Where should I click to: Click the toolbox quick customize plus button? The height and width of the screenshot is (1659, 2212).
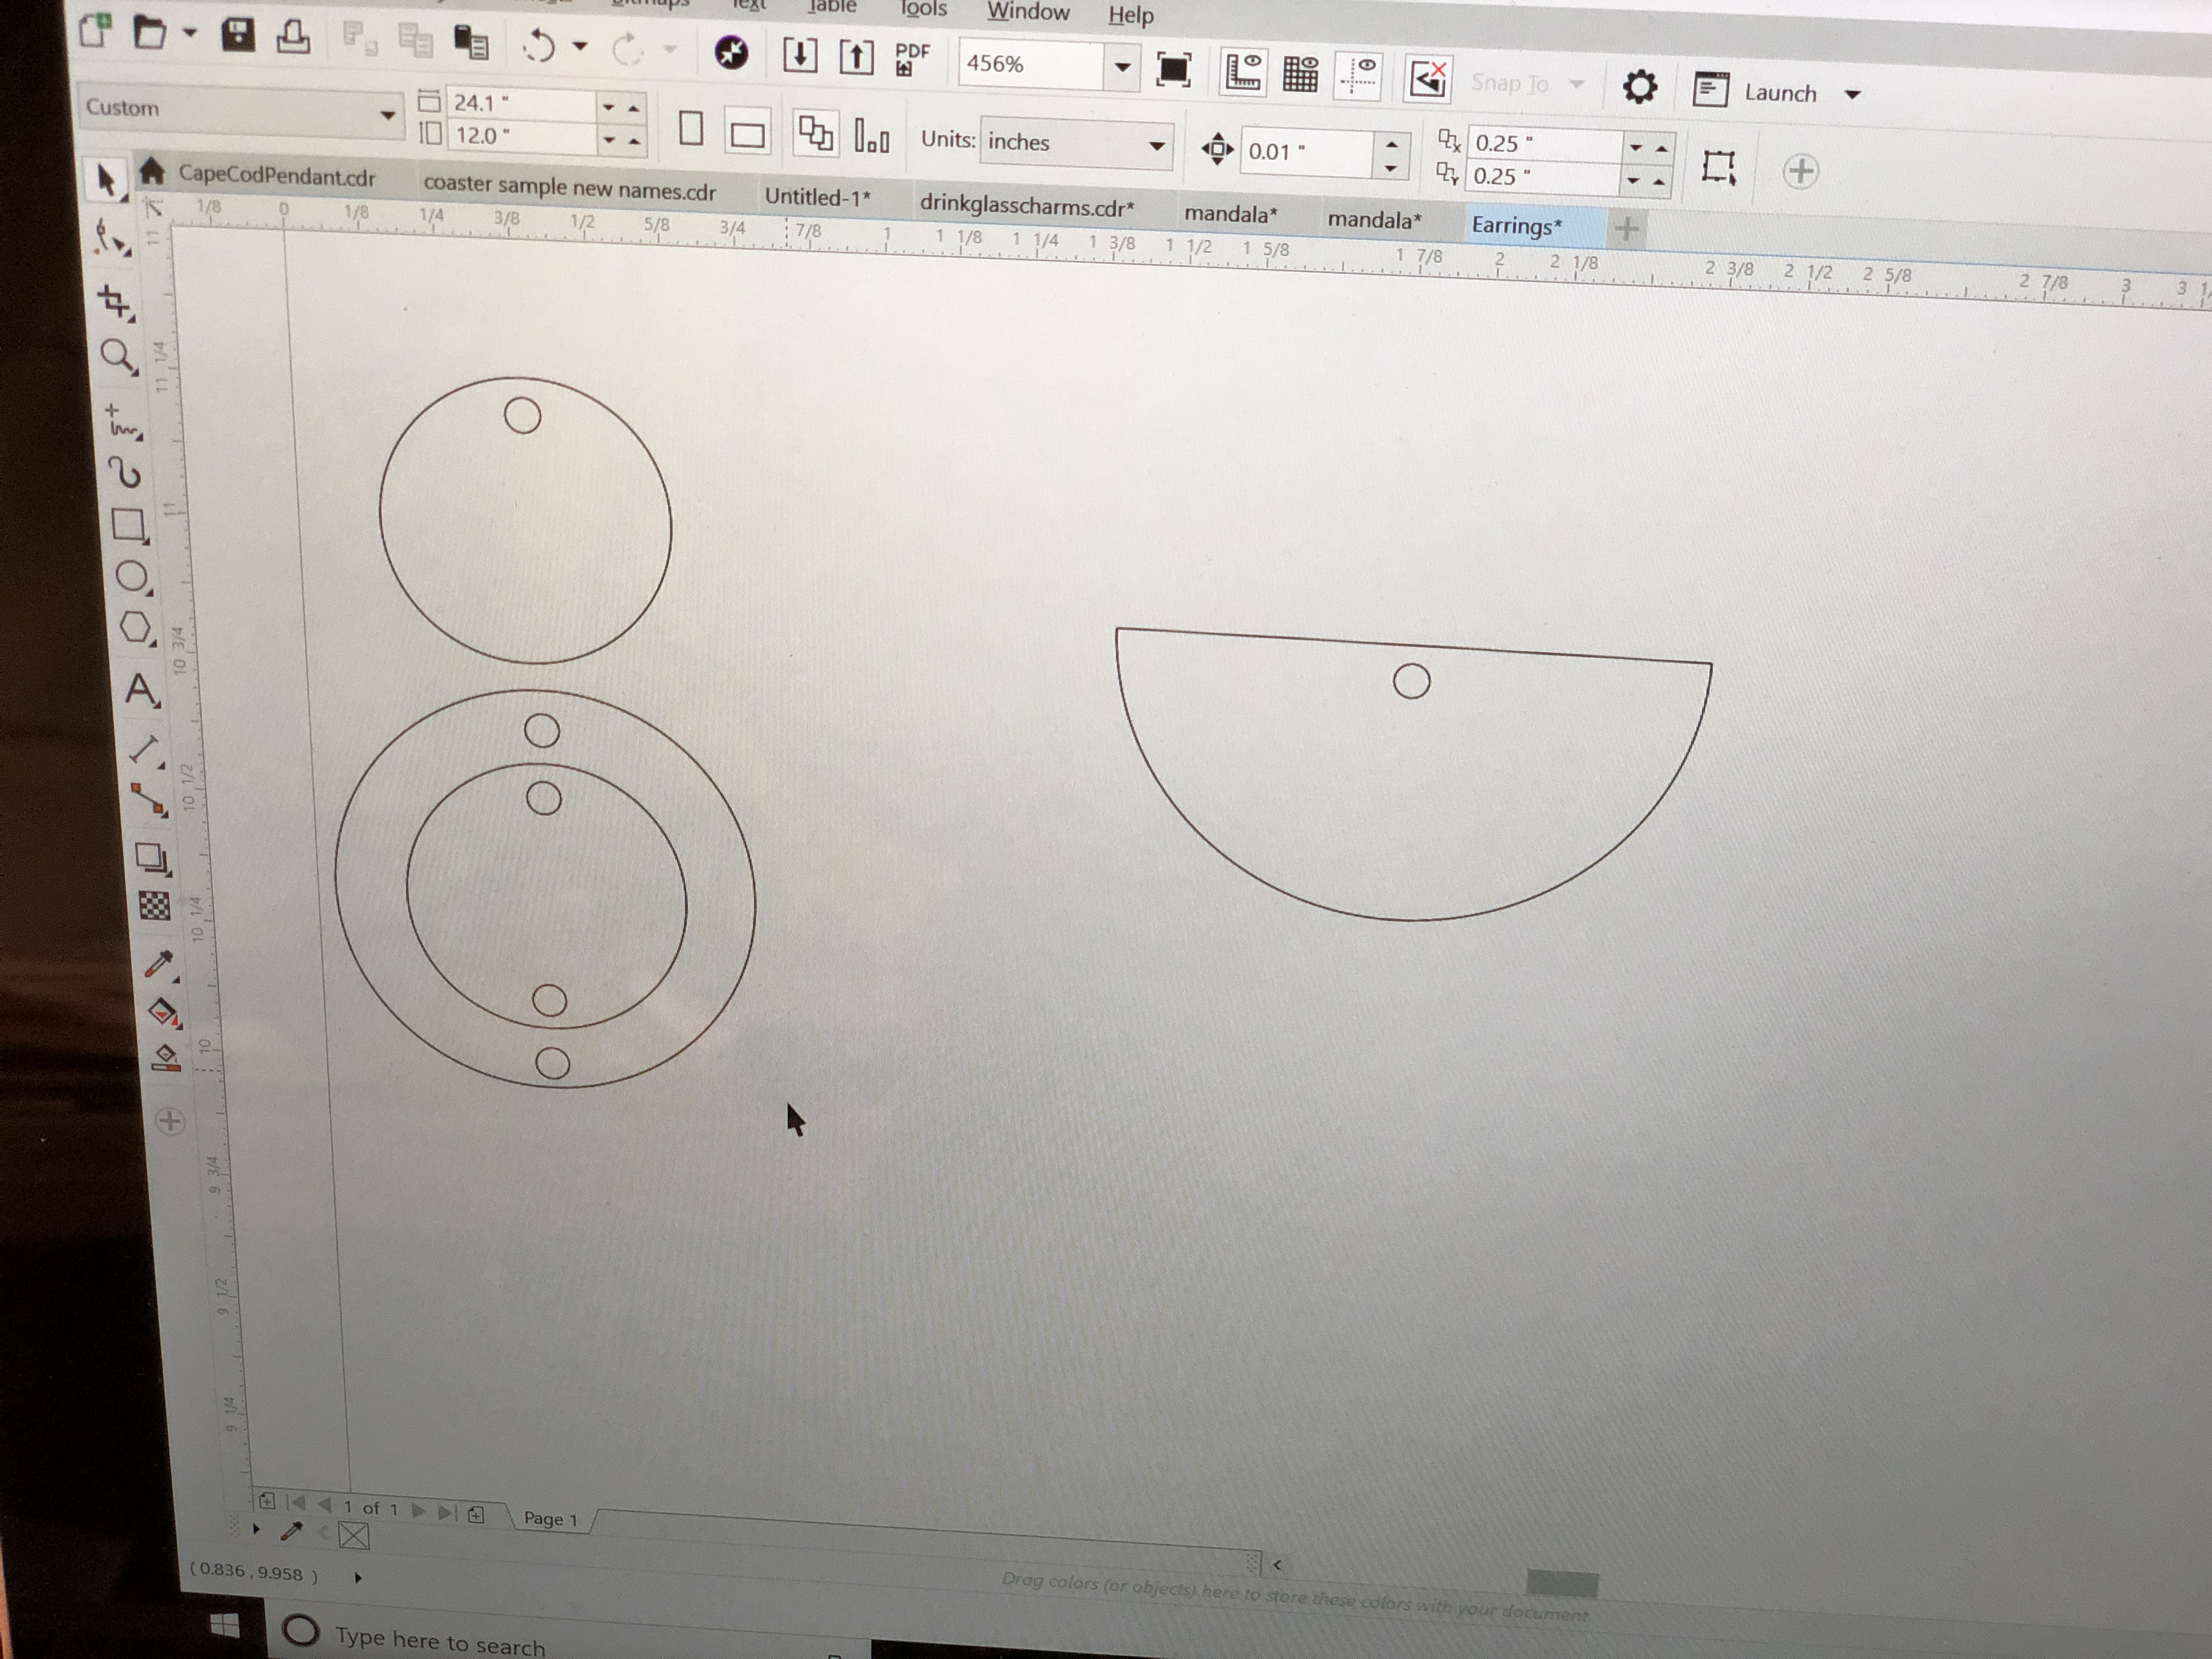[x=170, y=1121]
